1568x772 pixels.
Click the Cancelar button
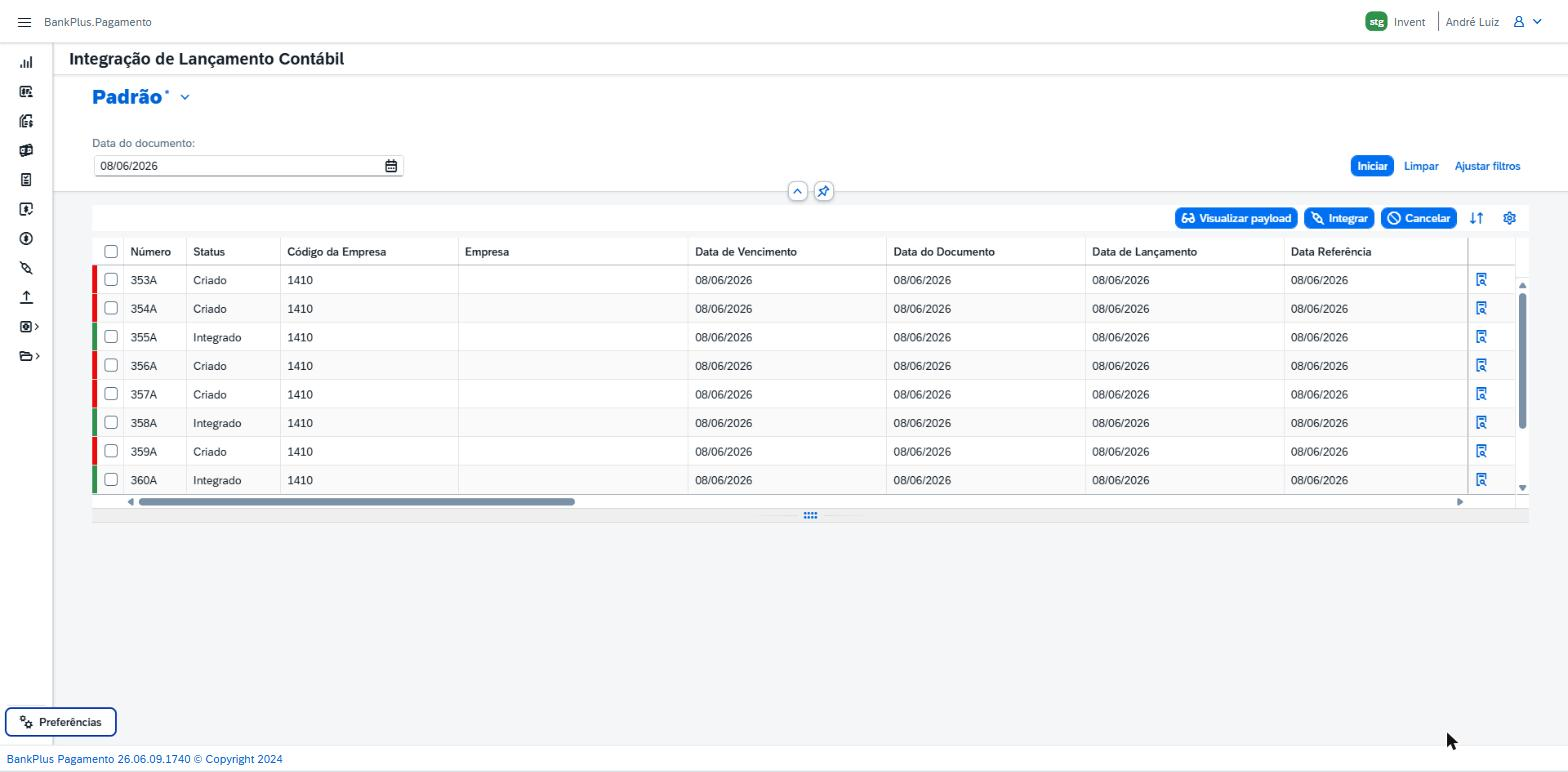1418,218
